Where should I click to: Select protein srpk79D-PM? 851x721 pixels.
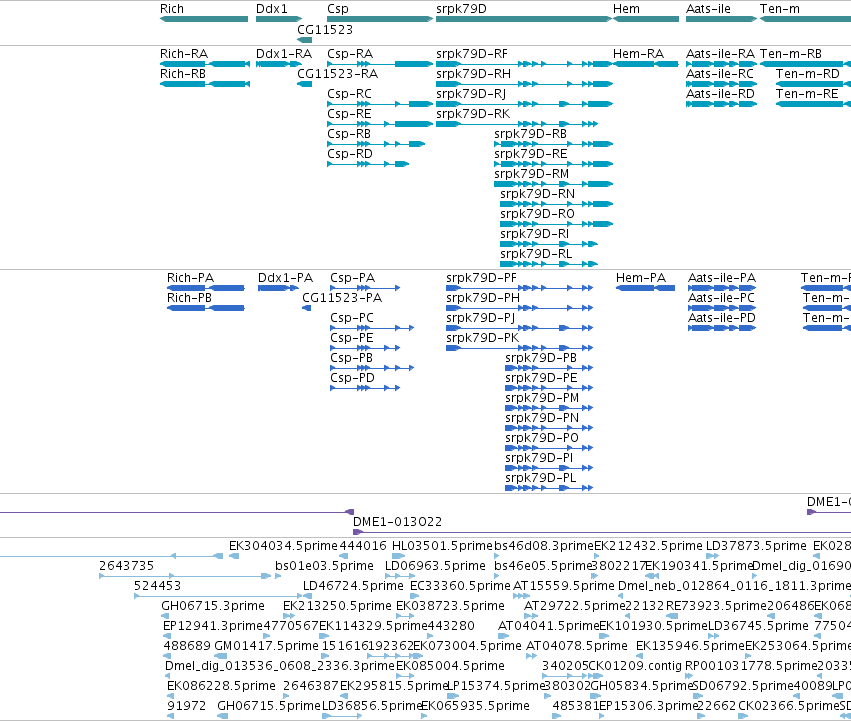coord(542,399)
